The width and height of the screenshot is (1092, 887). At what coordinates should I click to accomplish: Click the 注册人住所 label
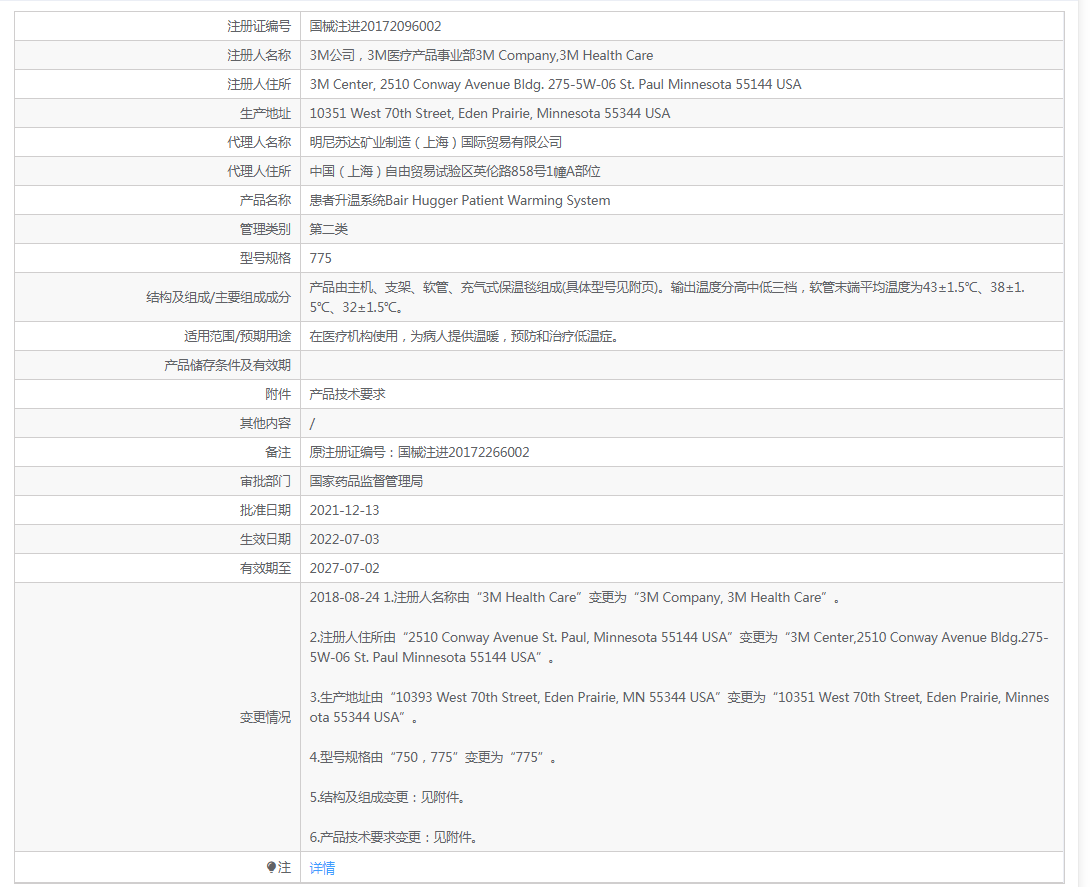coord(258,84)
